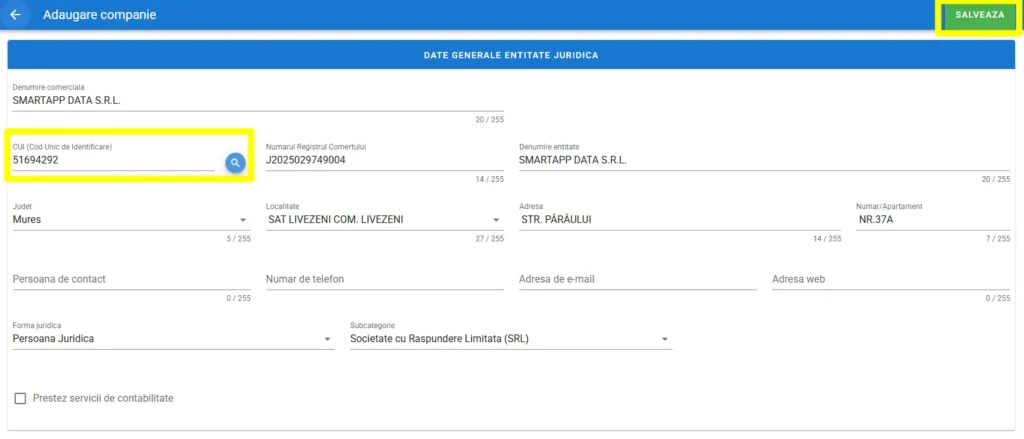Select the Adresa web field
This screenshot has height=439, width=1024.
click(x=890, y=279)
